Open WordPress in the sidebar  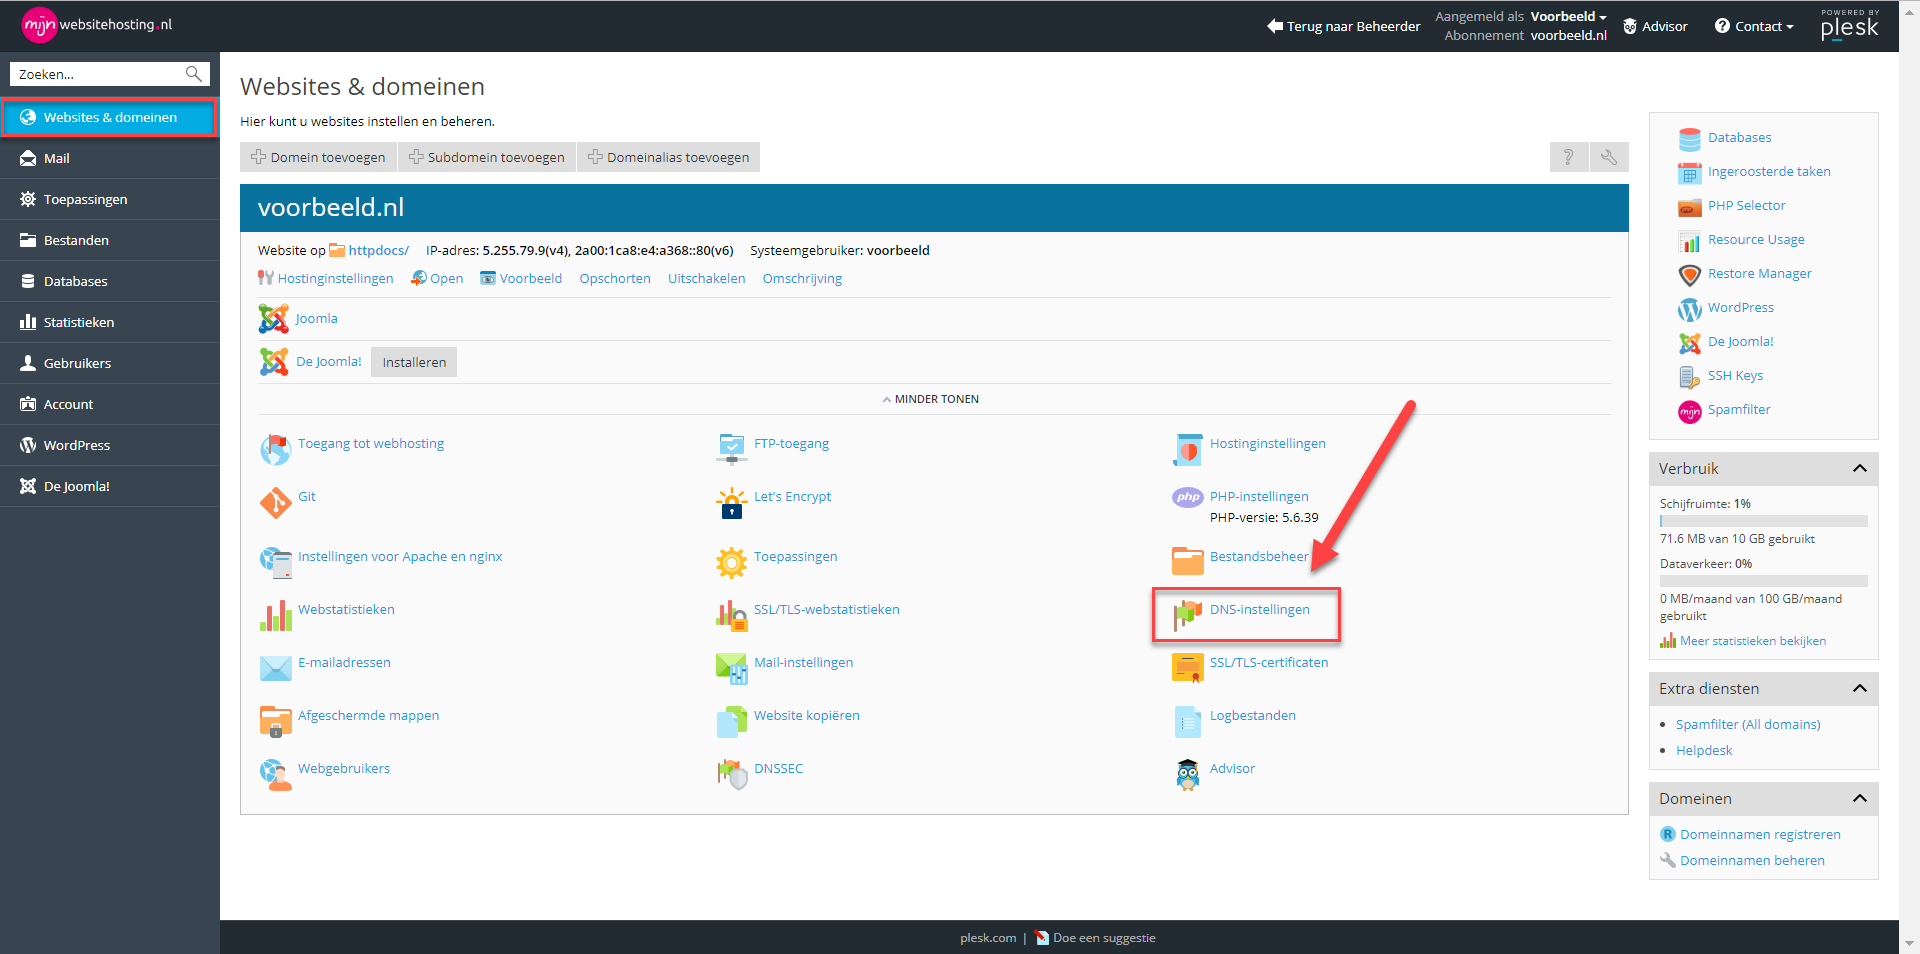[x=110, y=445]
